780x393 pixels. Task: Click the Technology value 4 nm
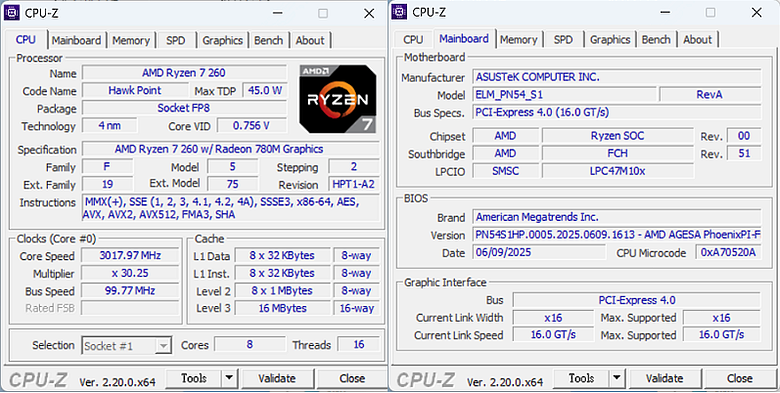coord(109,126)
